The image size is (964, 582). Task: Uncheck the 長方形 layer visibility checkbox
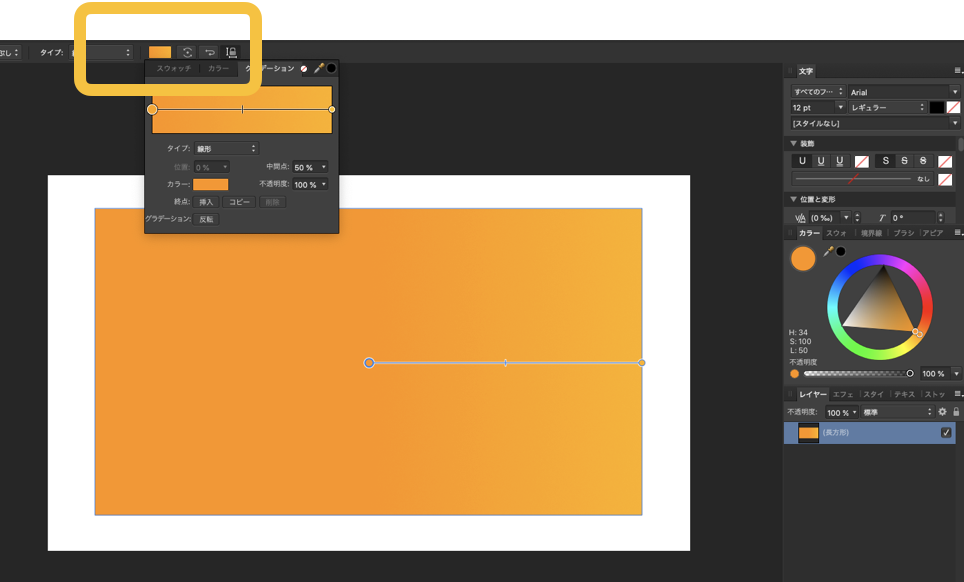[x=946, y=433]
